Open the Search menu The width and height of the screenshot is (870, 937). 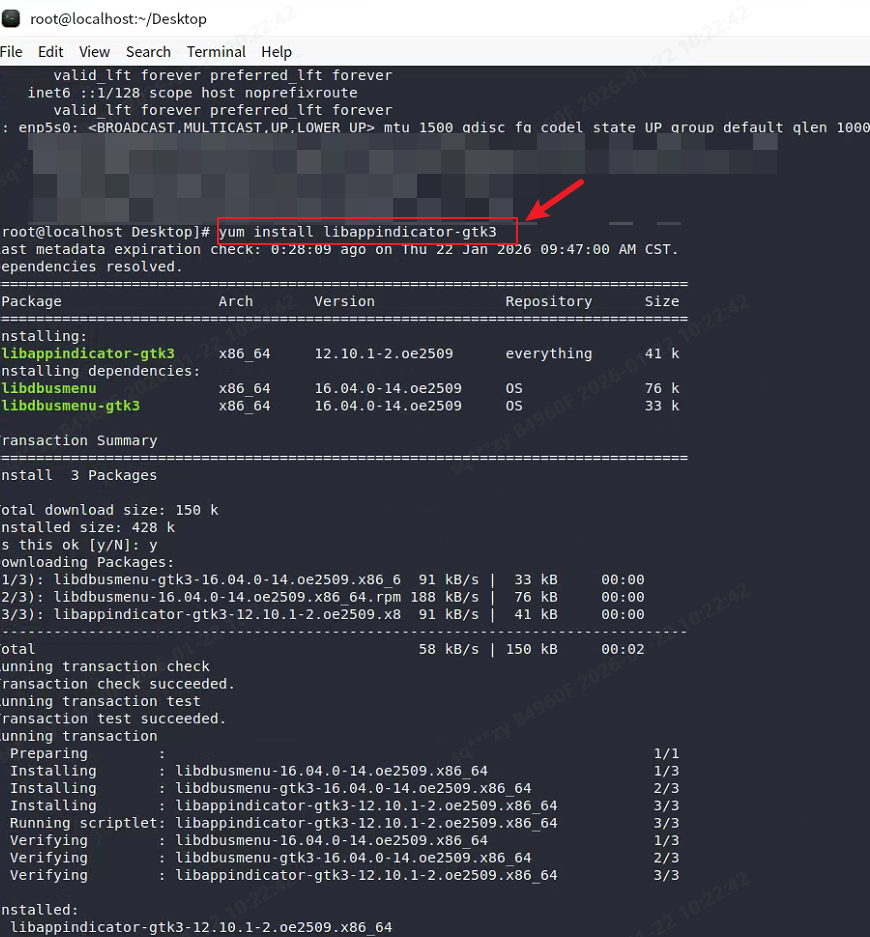click(148, 52)
